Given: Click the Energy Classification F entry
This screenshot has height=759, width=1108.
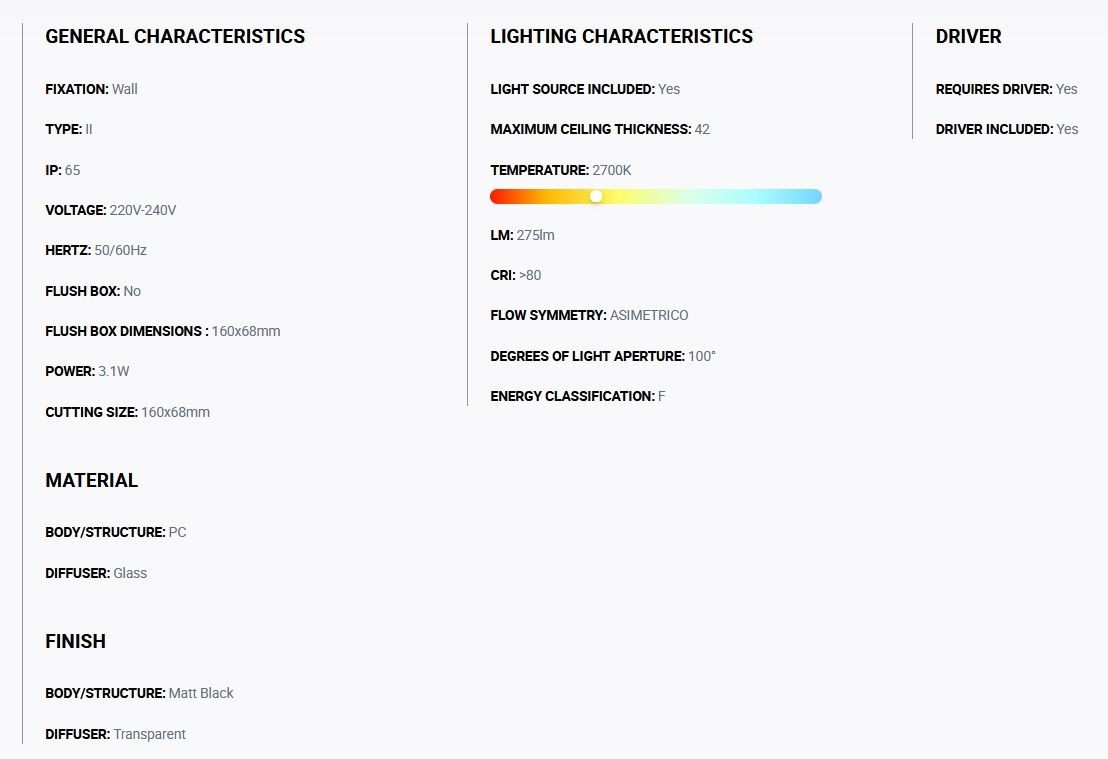Looking at the screenshot, I should pyautogui.click(x=577, y=396).
